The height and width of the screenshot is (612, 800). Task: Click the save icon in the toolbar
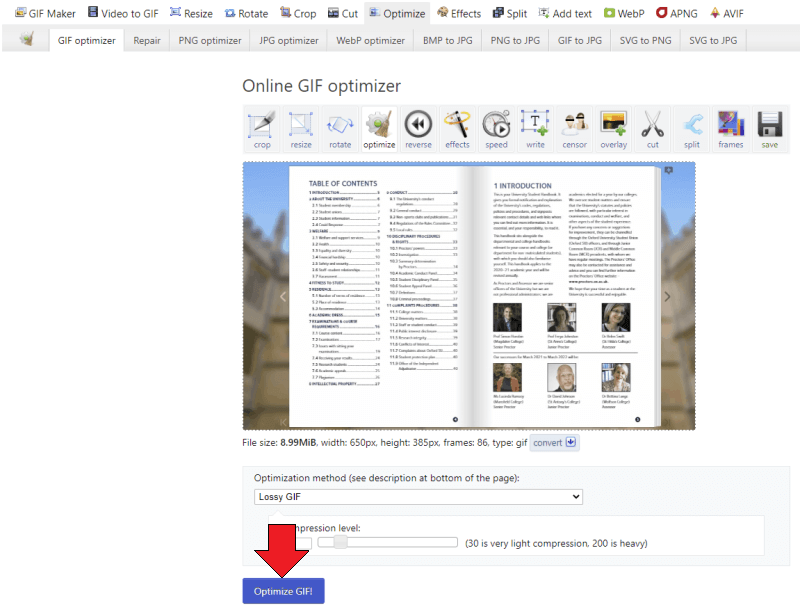(769, 130)
